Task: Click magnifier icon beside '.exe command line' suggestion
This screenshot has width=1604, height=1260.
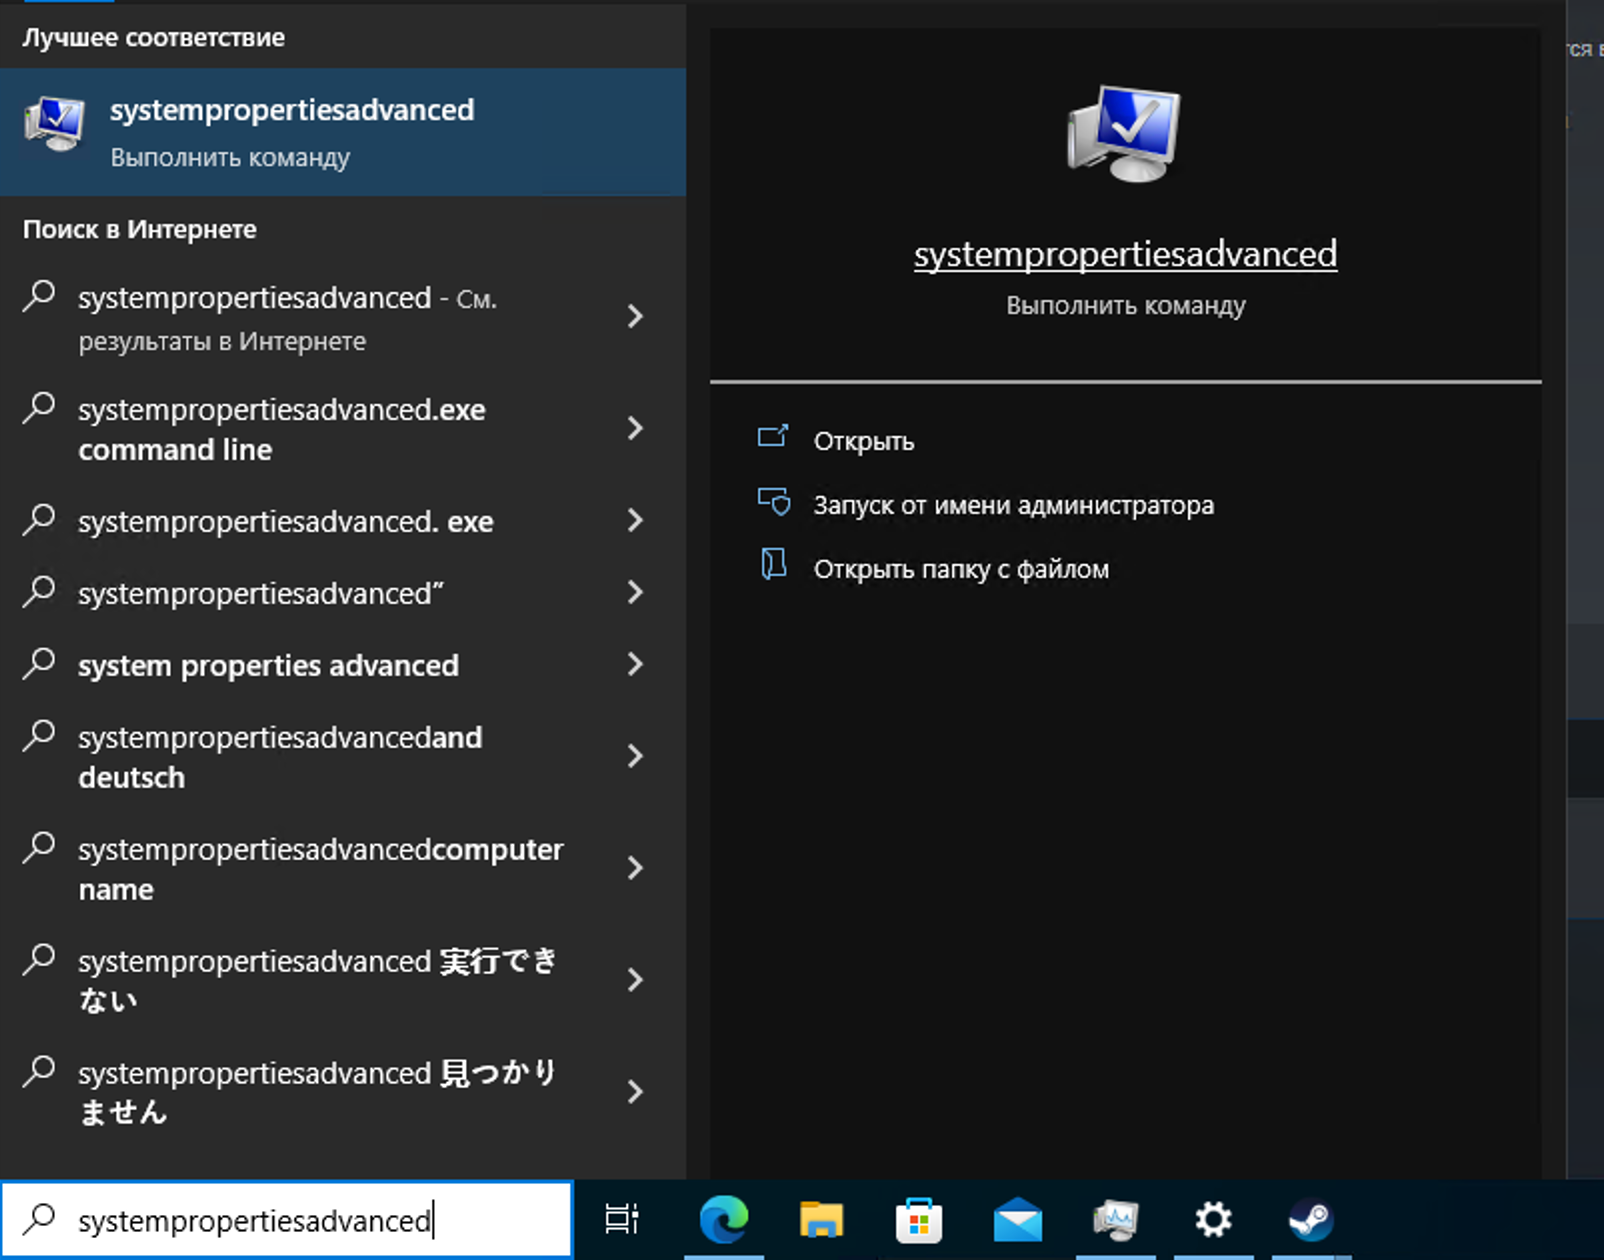Action: pyautogui.click(x=39, y=408)
